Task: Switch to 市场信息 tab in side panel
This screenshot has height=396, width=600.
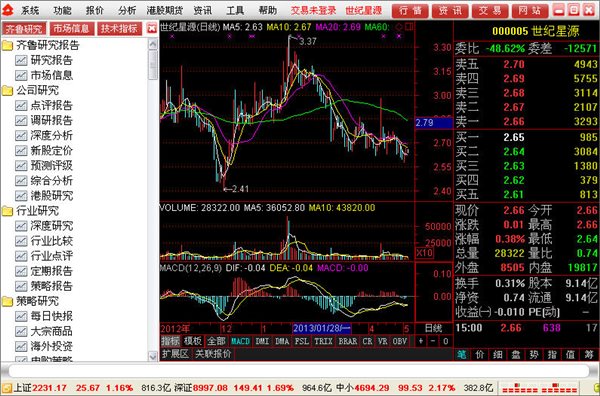Action: point(71,29)
